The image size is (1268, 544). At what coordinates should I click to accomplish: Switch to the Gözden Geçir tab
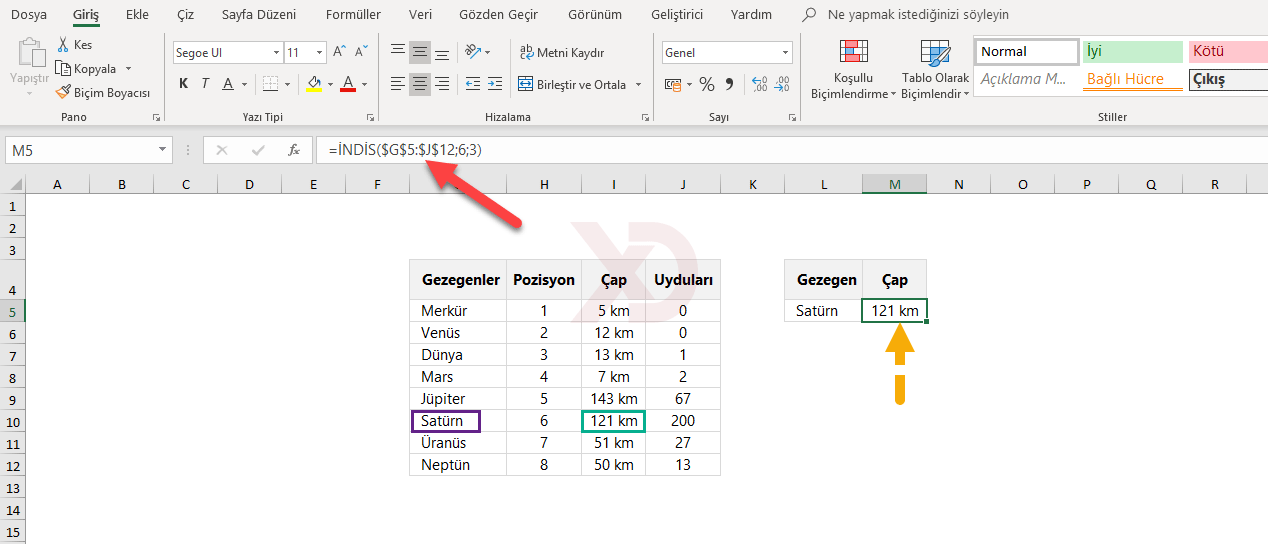(498, 15)
